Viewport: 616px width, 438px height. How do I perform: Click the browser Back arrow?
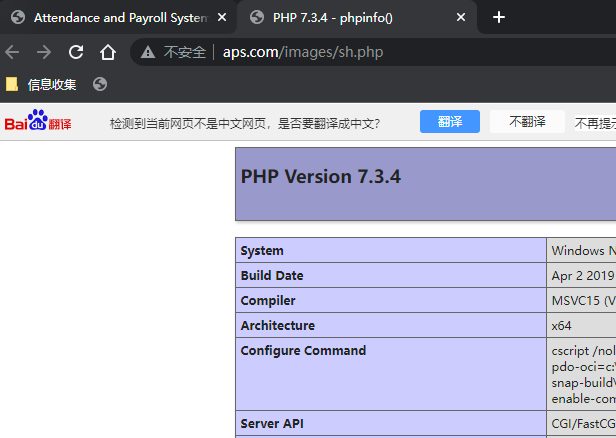pos(12,52)
